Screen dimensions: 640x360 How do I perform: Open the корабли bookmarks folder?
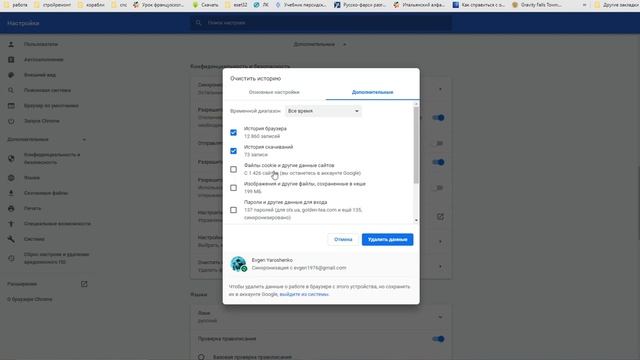[91, 5]
